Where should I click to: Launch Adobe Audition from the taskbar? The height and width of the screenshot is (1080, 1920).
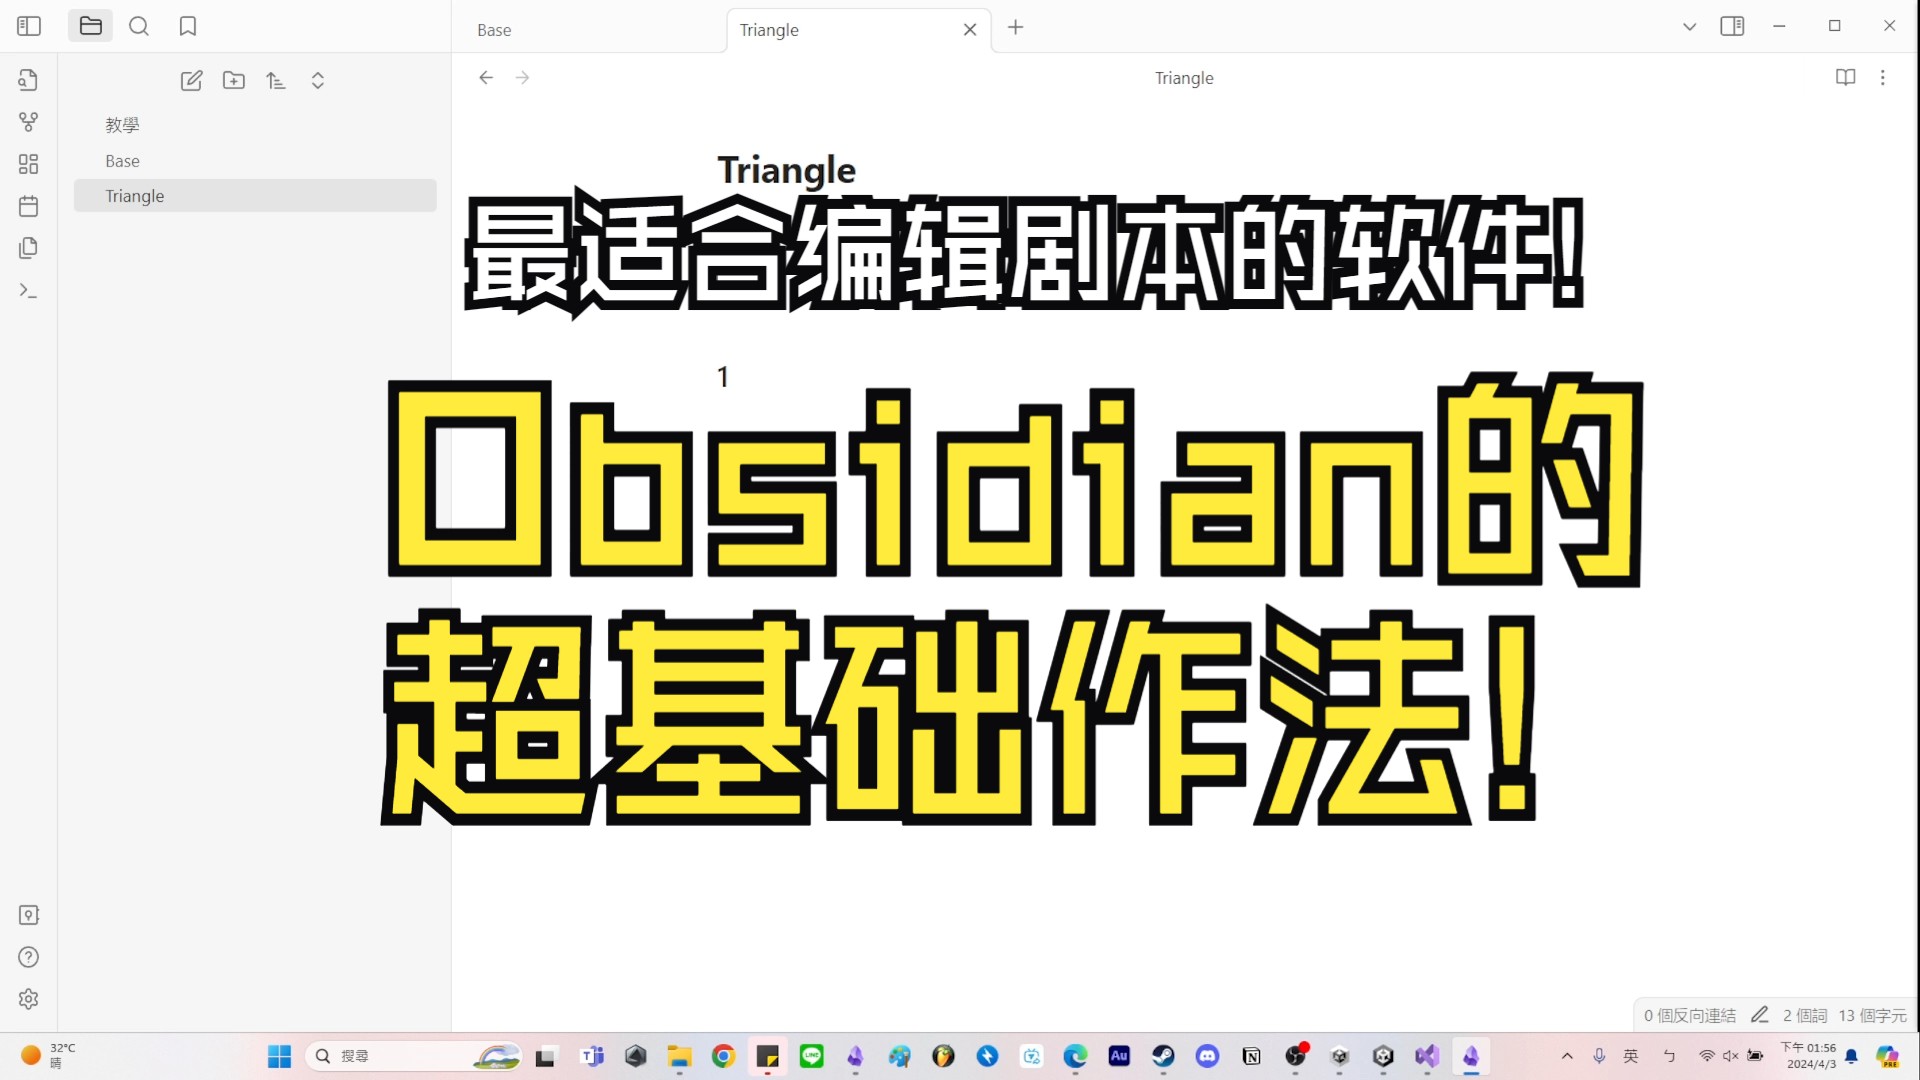(1119, 1056)
